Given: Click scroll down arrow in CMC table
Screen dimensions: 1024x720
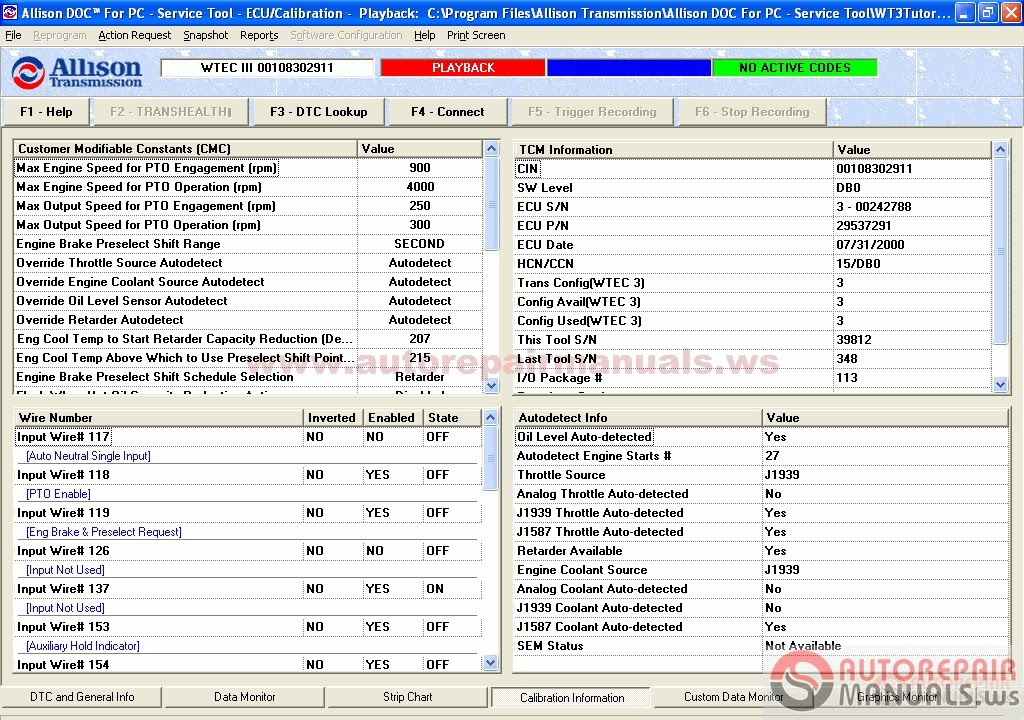Looking at the screenshot, I should [x=492, y=385].
